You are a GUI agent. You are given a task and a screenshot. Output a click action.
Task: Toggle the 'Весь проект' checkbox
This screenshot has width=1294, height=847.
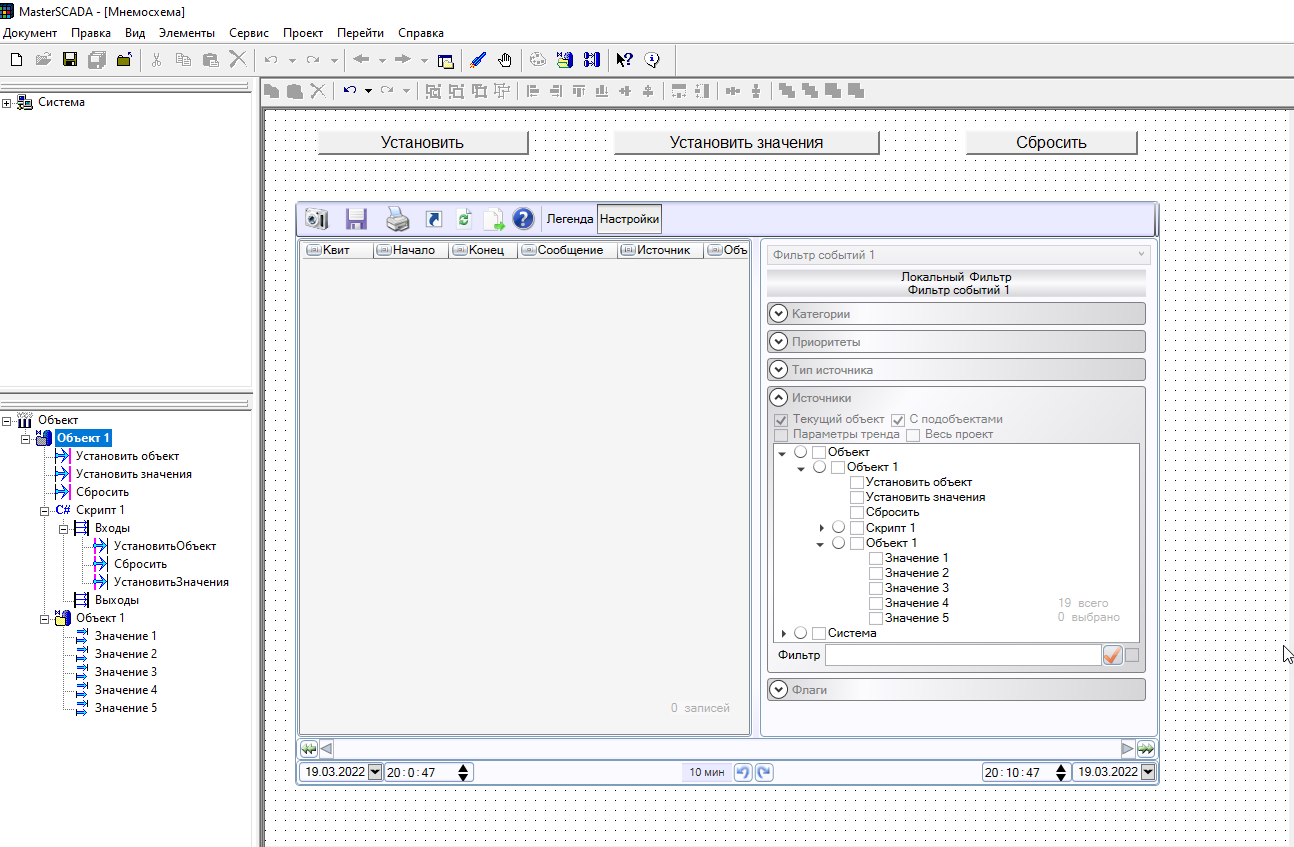[x=913, y=435]
